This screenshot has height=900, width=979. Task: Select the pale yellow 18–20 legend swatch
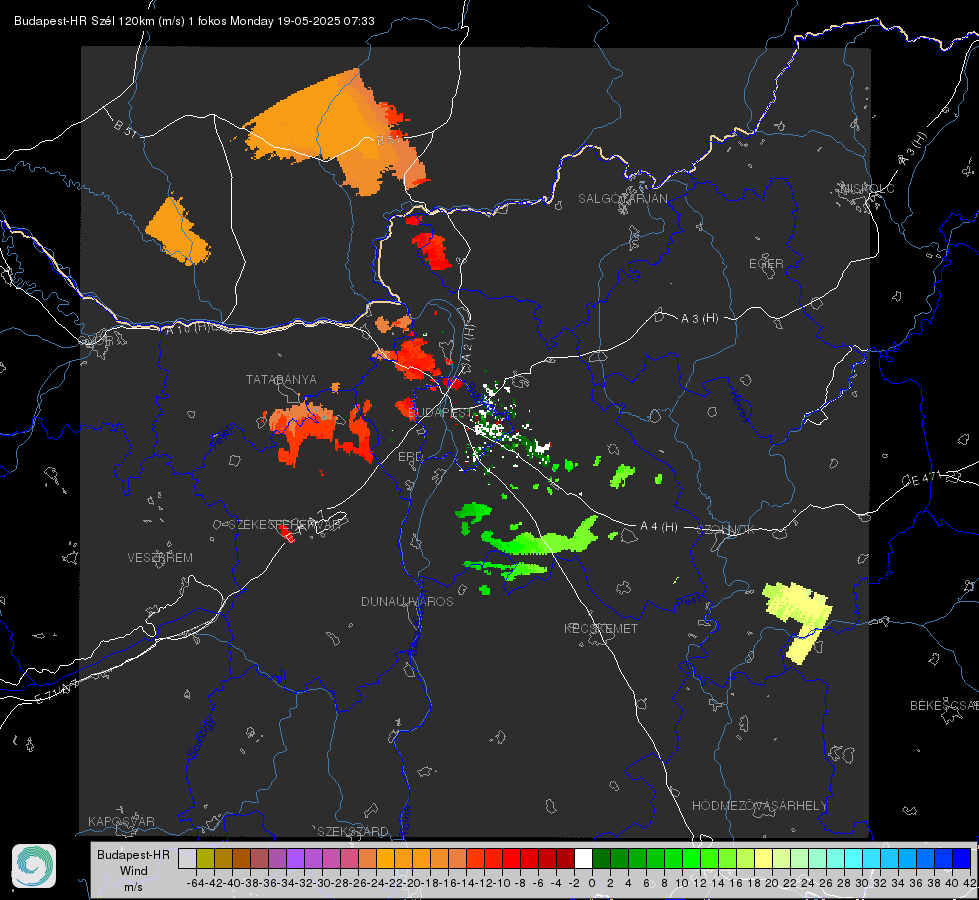coord(763,858)
